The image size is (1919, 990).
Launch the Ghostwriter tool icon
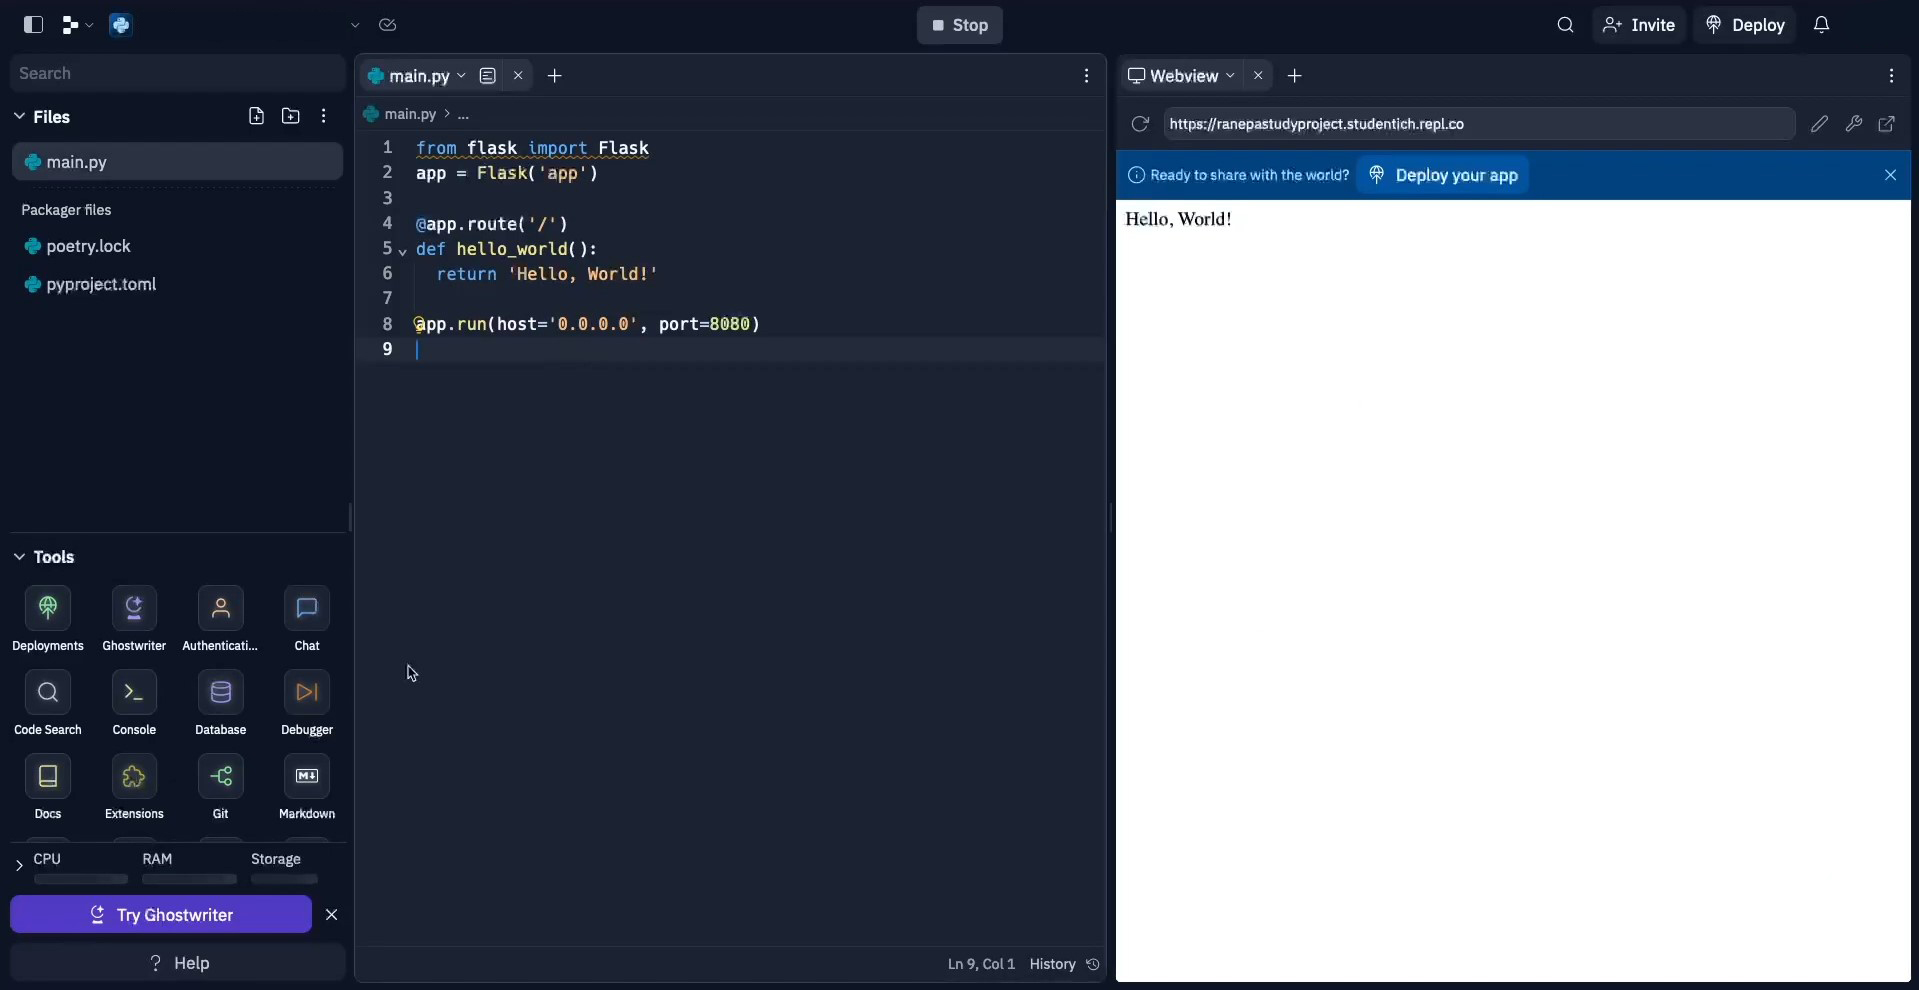tap(134, 609)
